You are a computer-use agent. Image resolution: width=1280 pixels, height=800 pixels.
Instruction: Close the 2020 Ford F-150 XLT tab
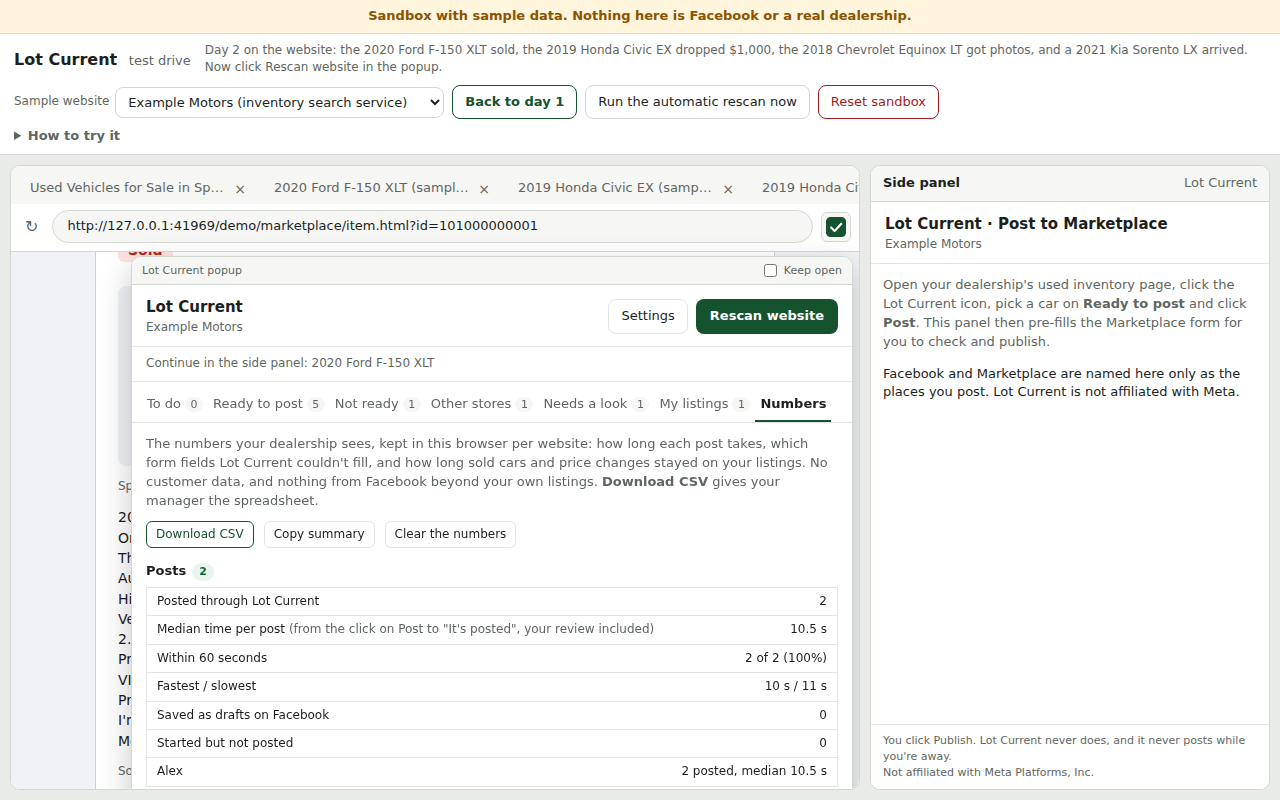[x=484, y=188]
